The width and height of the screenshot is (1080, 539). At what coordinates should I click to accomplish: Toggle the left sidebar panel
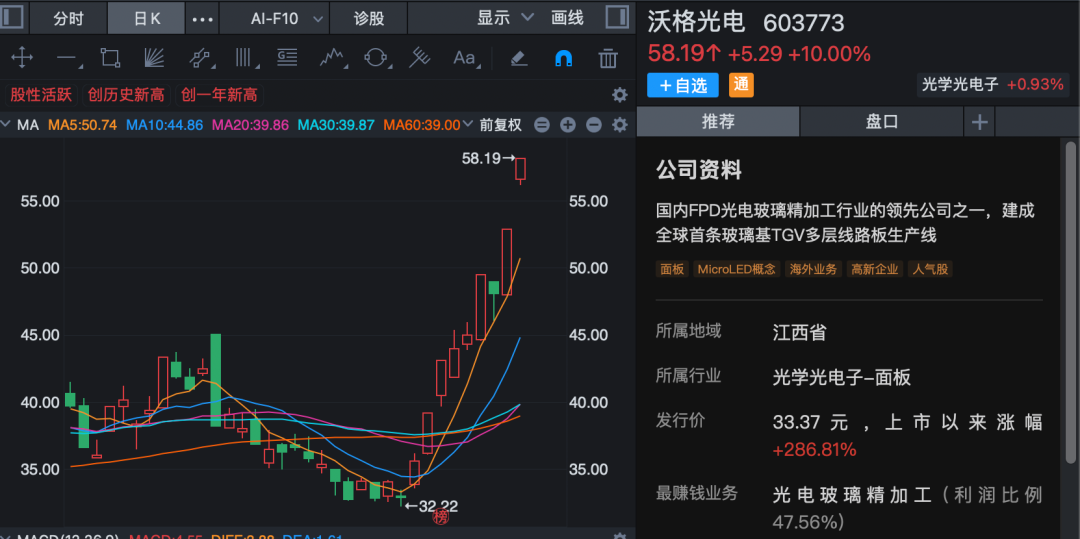12,18
